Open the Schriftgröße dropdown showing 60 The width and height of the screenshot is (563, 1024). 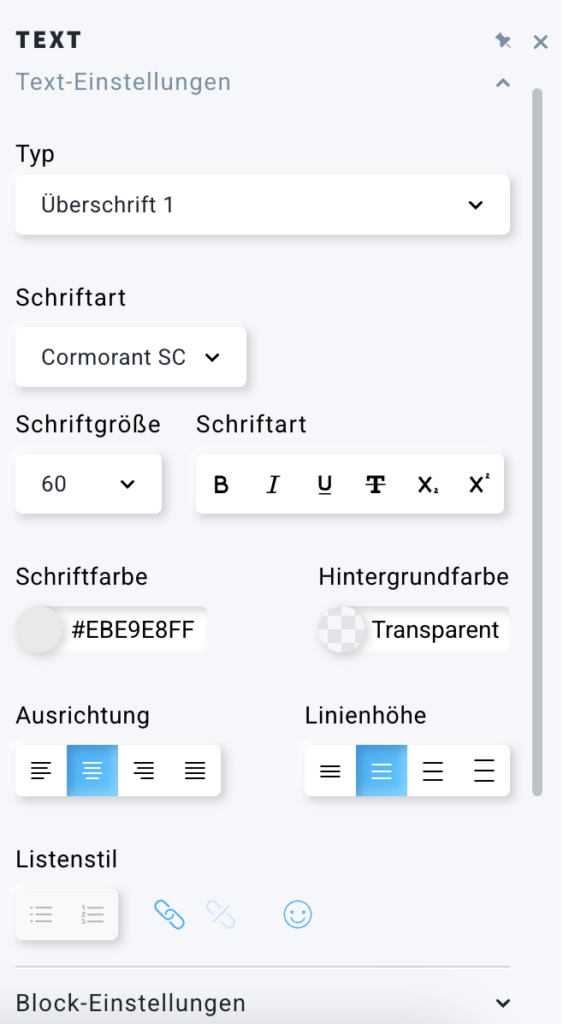click(x=88, y=484)
